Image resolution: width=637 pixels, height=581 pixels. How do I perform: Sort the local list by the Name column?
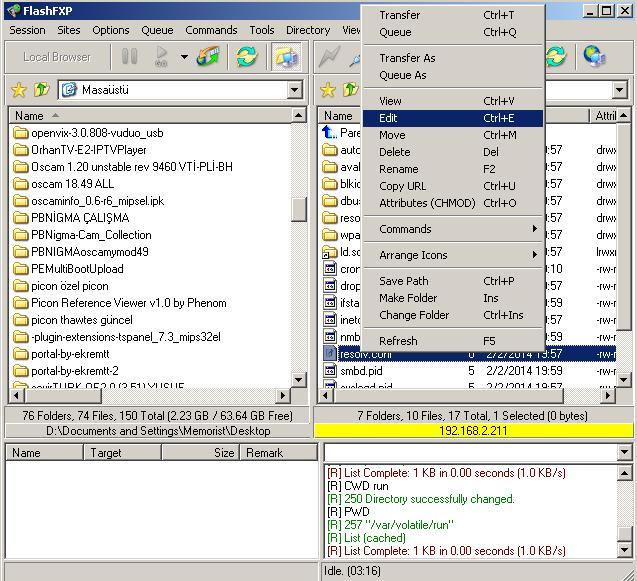click(150, 116)
